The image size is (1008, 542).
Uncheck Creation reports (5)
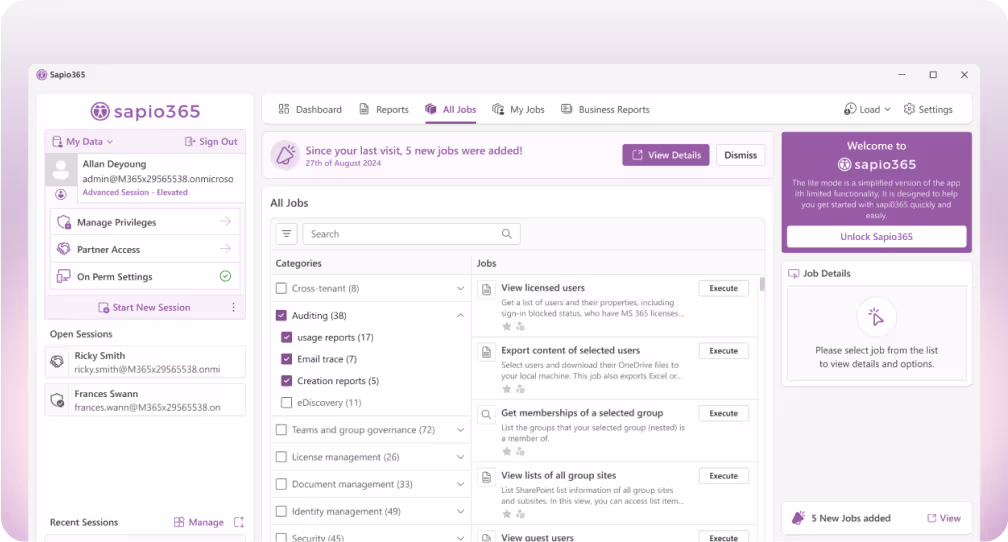(x=287, y=381)
